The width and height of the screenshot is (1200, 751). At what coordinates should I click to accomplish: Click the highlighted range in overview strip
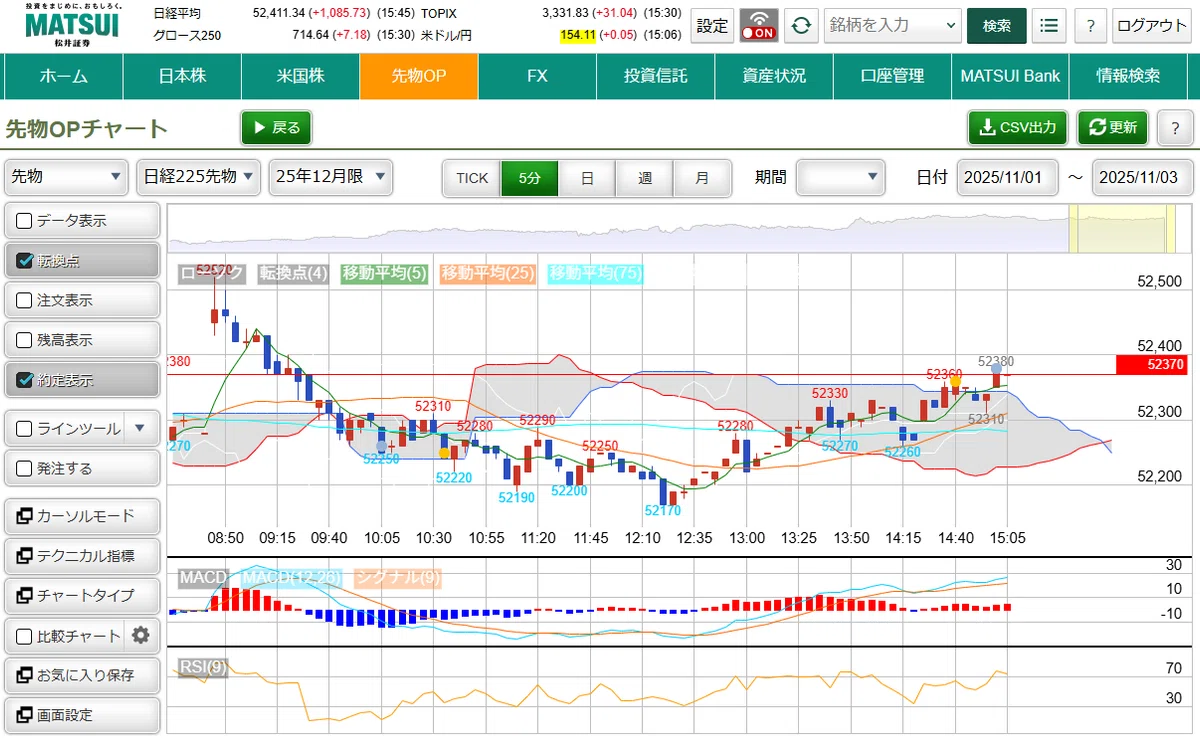tap(1119, 229)
